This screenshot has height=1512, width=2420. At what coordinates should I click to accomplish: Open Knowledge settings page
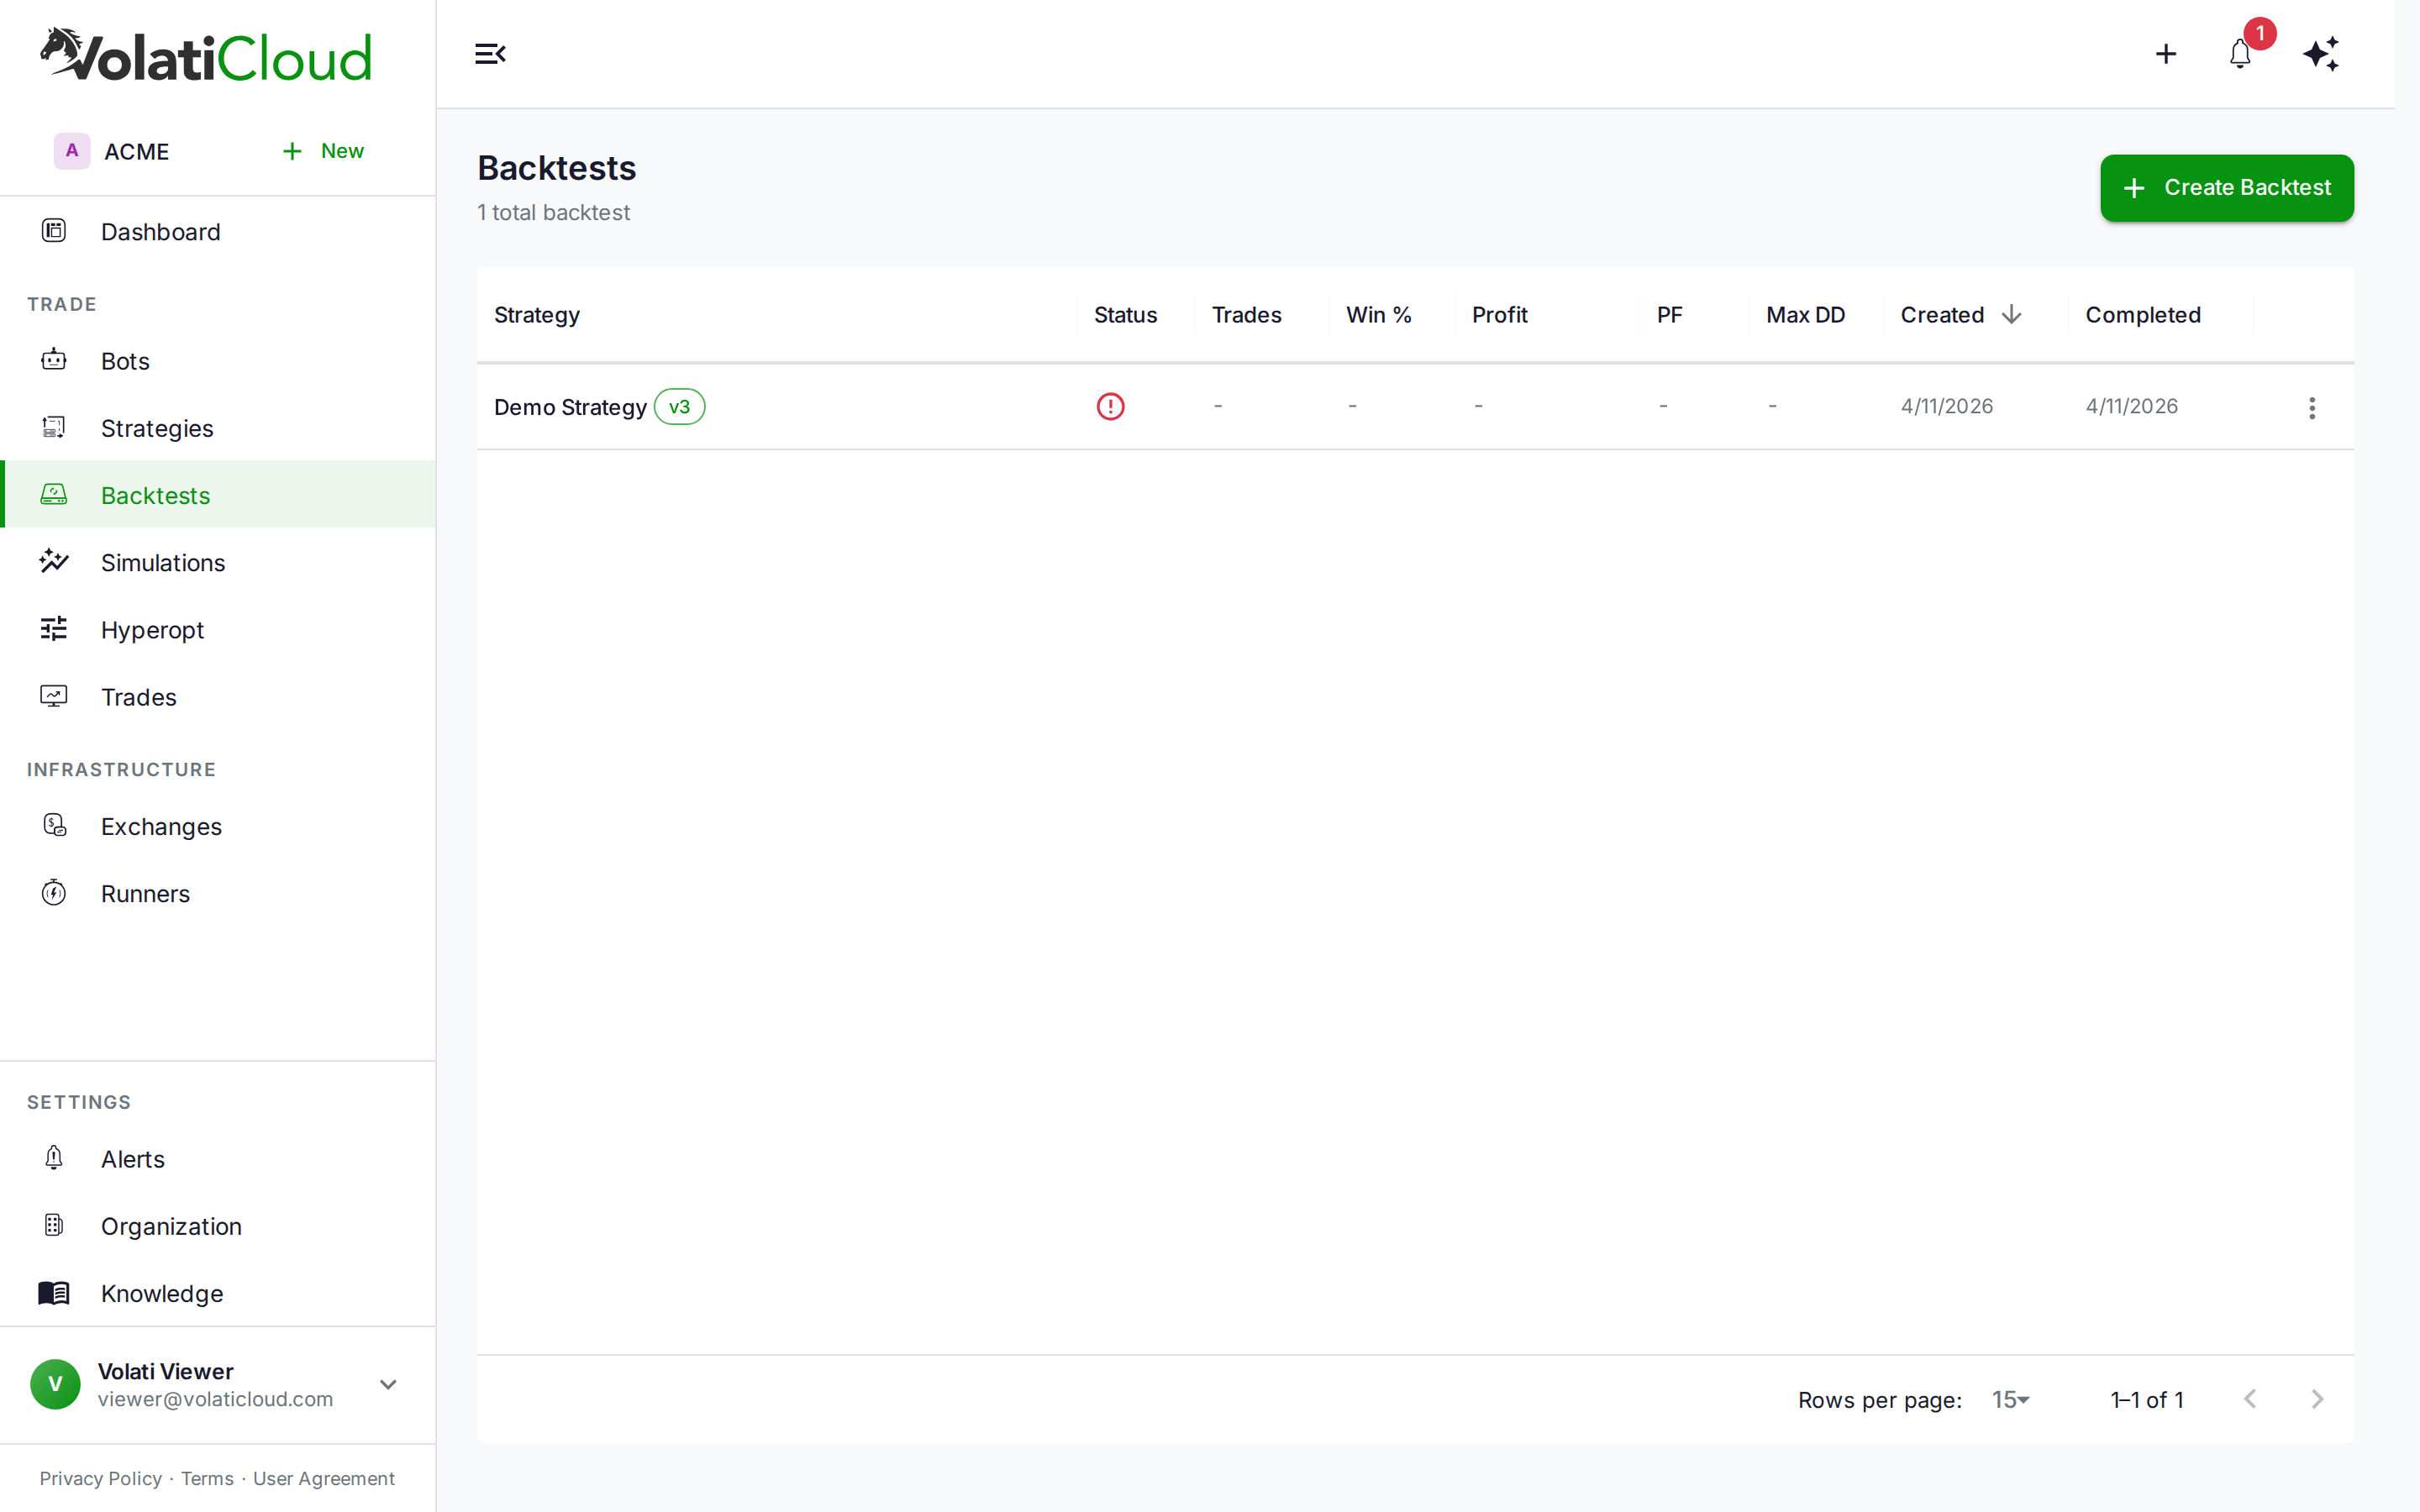[218, 1293]
